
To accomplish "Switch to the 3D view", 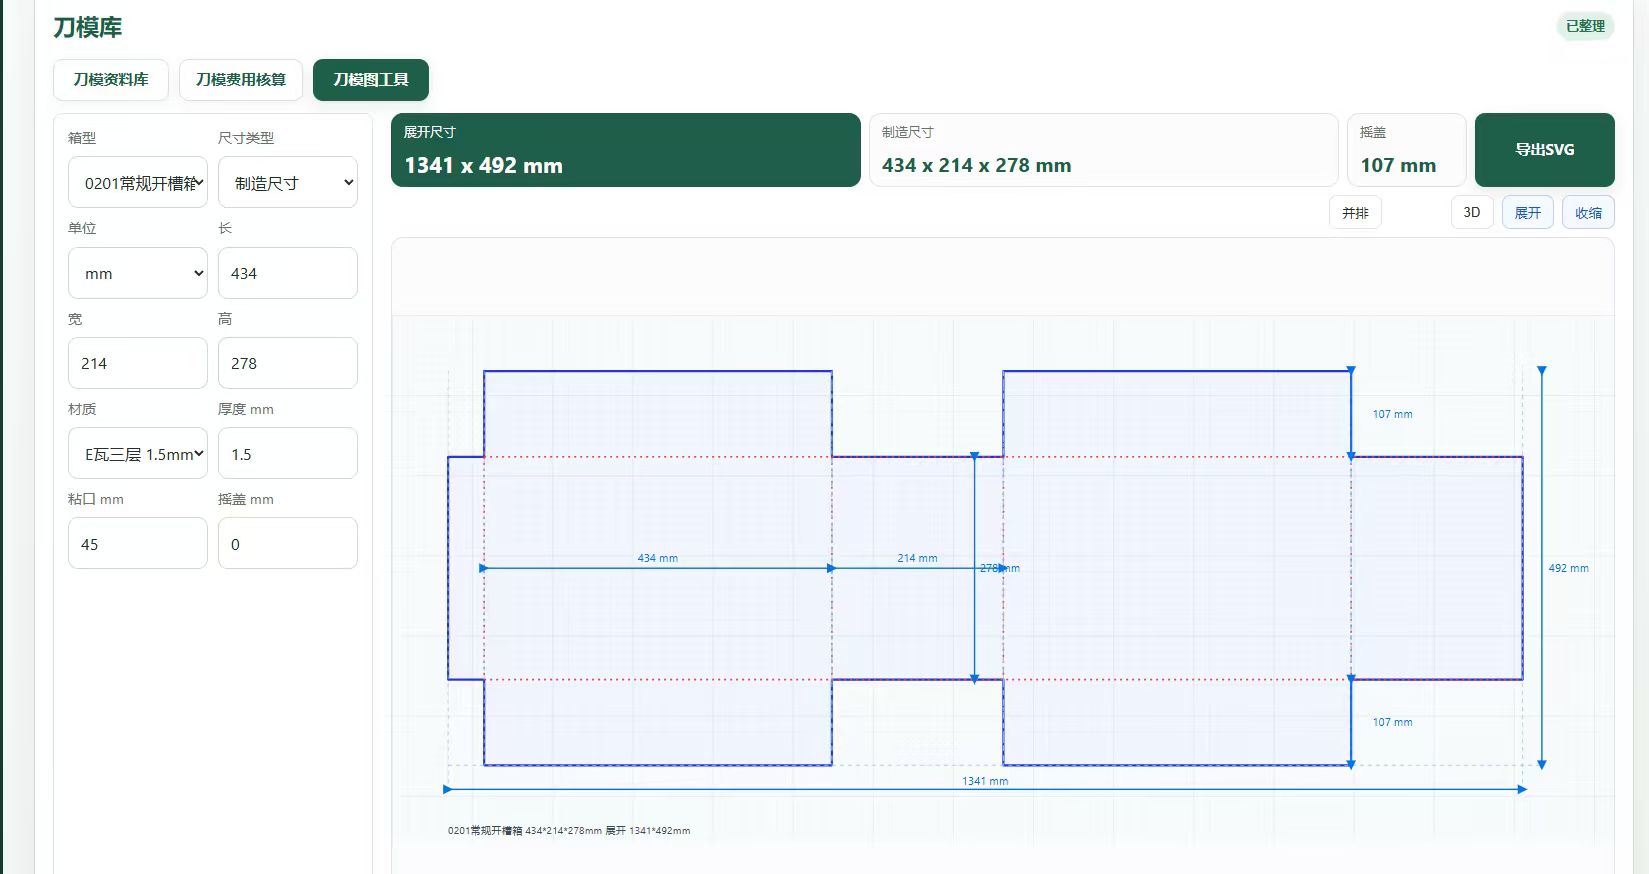I will coord(1472,212).
